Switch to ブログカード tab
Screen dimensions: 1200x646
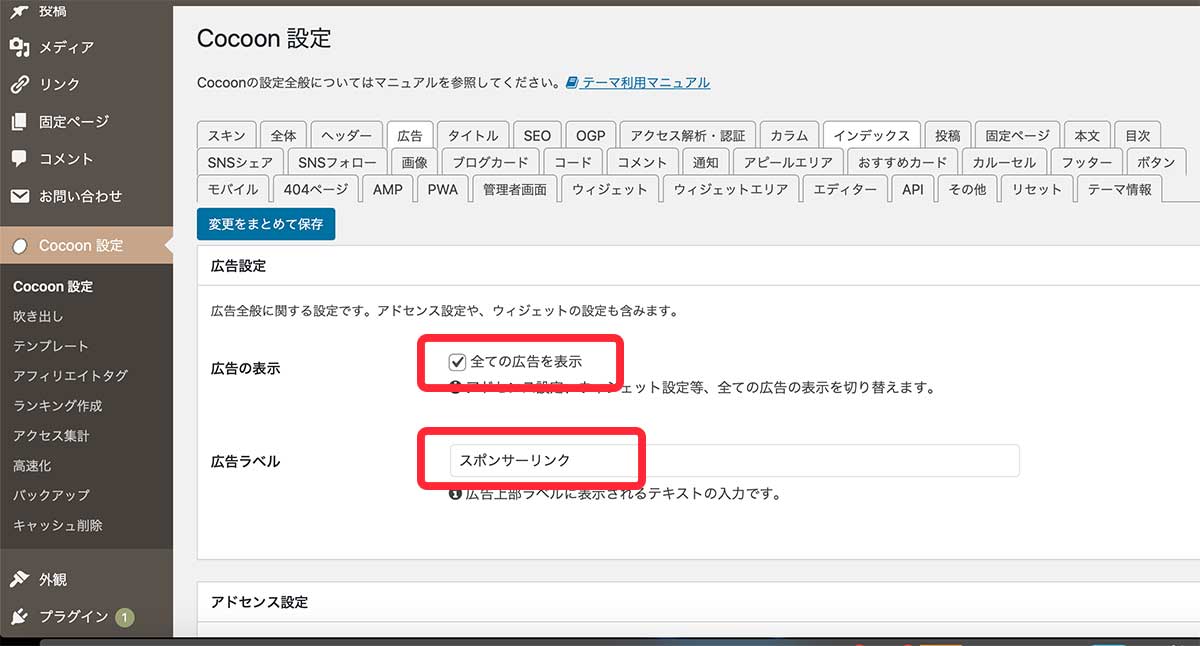pos(490,162)
